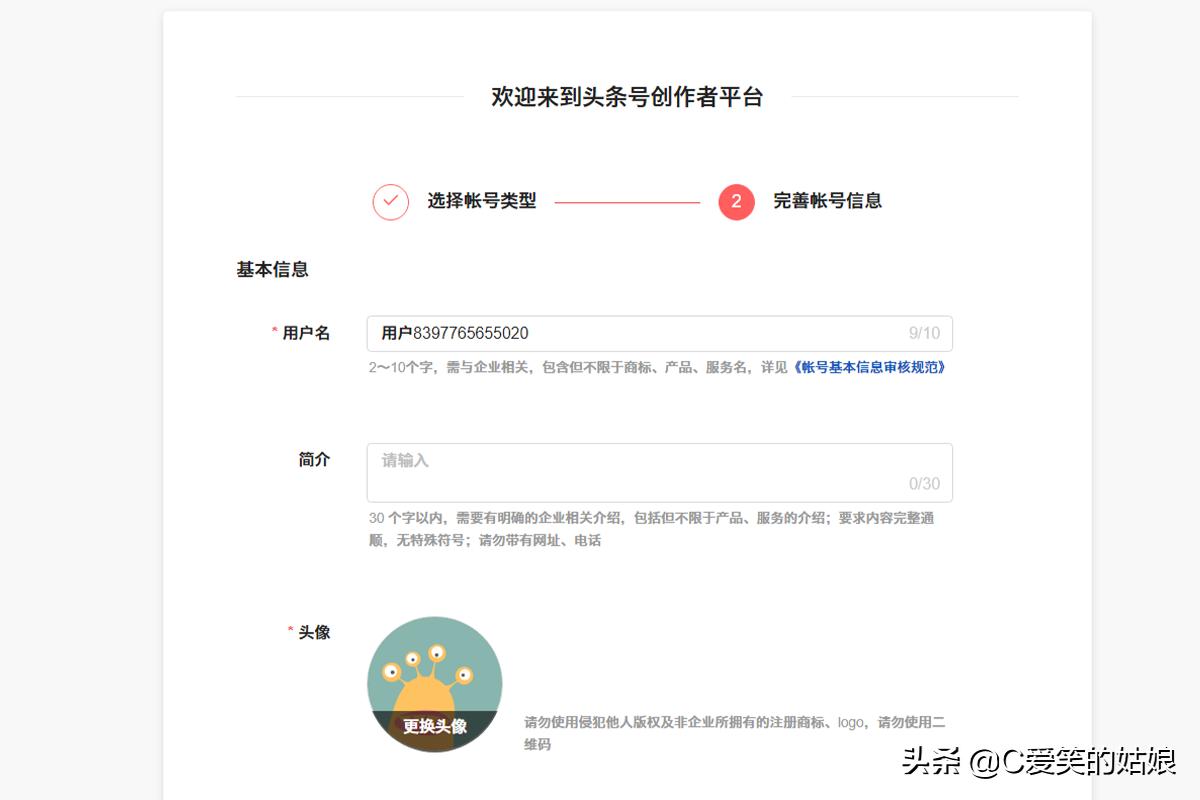1200x800 pixels.
Task: Click the 基本信息 section heading
Action: pyautogui.click(x=271, y=268)
